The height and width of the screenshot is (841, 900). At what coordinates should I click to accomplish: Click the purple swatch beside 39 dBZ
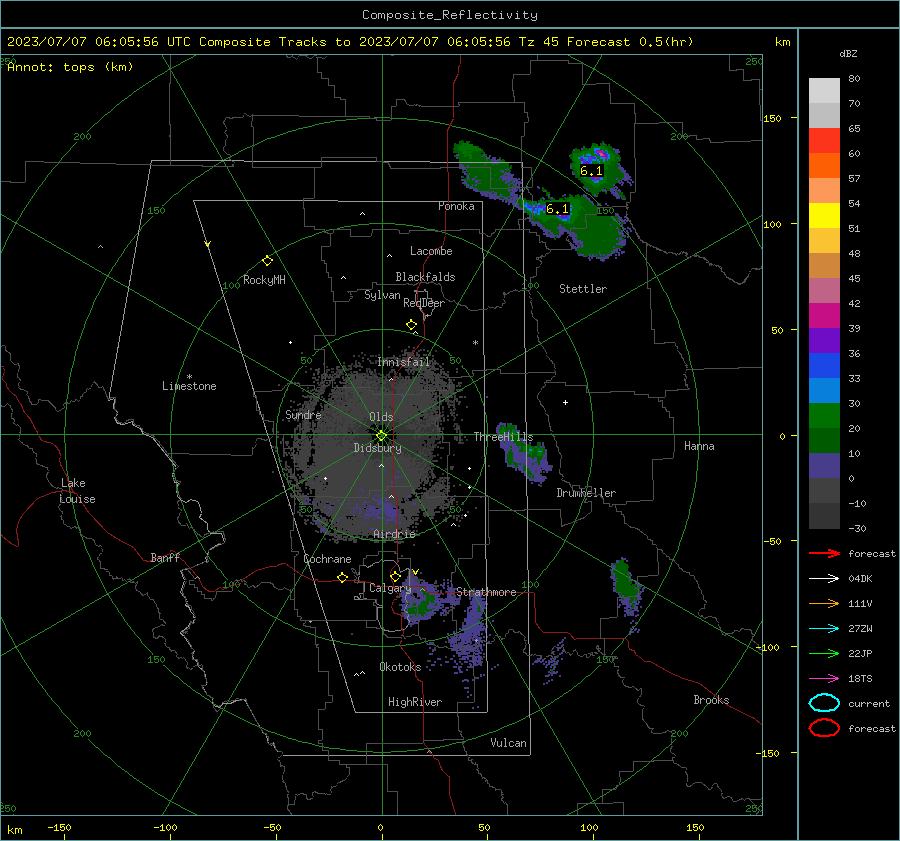824,340
